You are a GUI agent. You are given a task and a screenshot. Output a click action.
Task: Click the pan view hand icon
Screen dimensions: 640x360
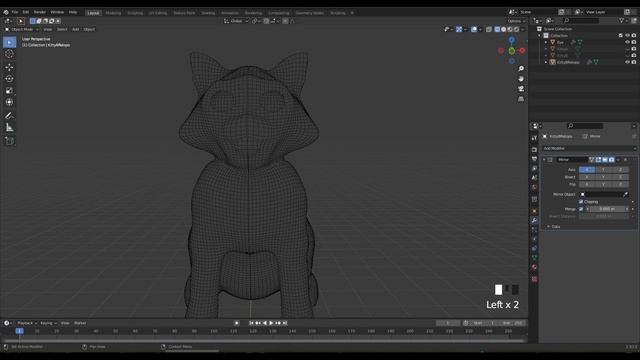[x=521, y=79]
